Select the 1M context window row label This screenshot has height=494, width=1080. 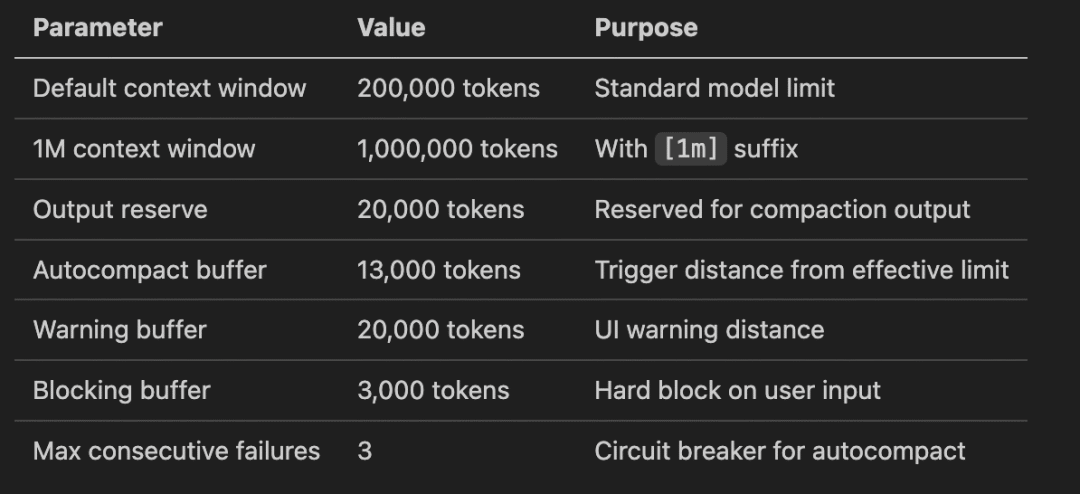point(144,149)
